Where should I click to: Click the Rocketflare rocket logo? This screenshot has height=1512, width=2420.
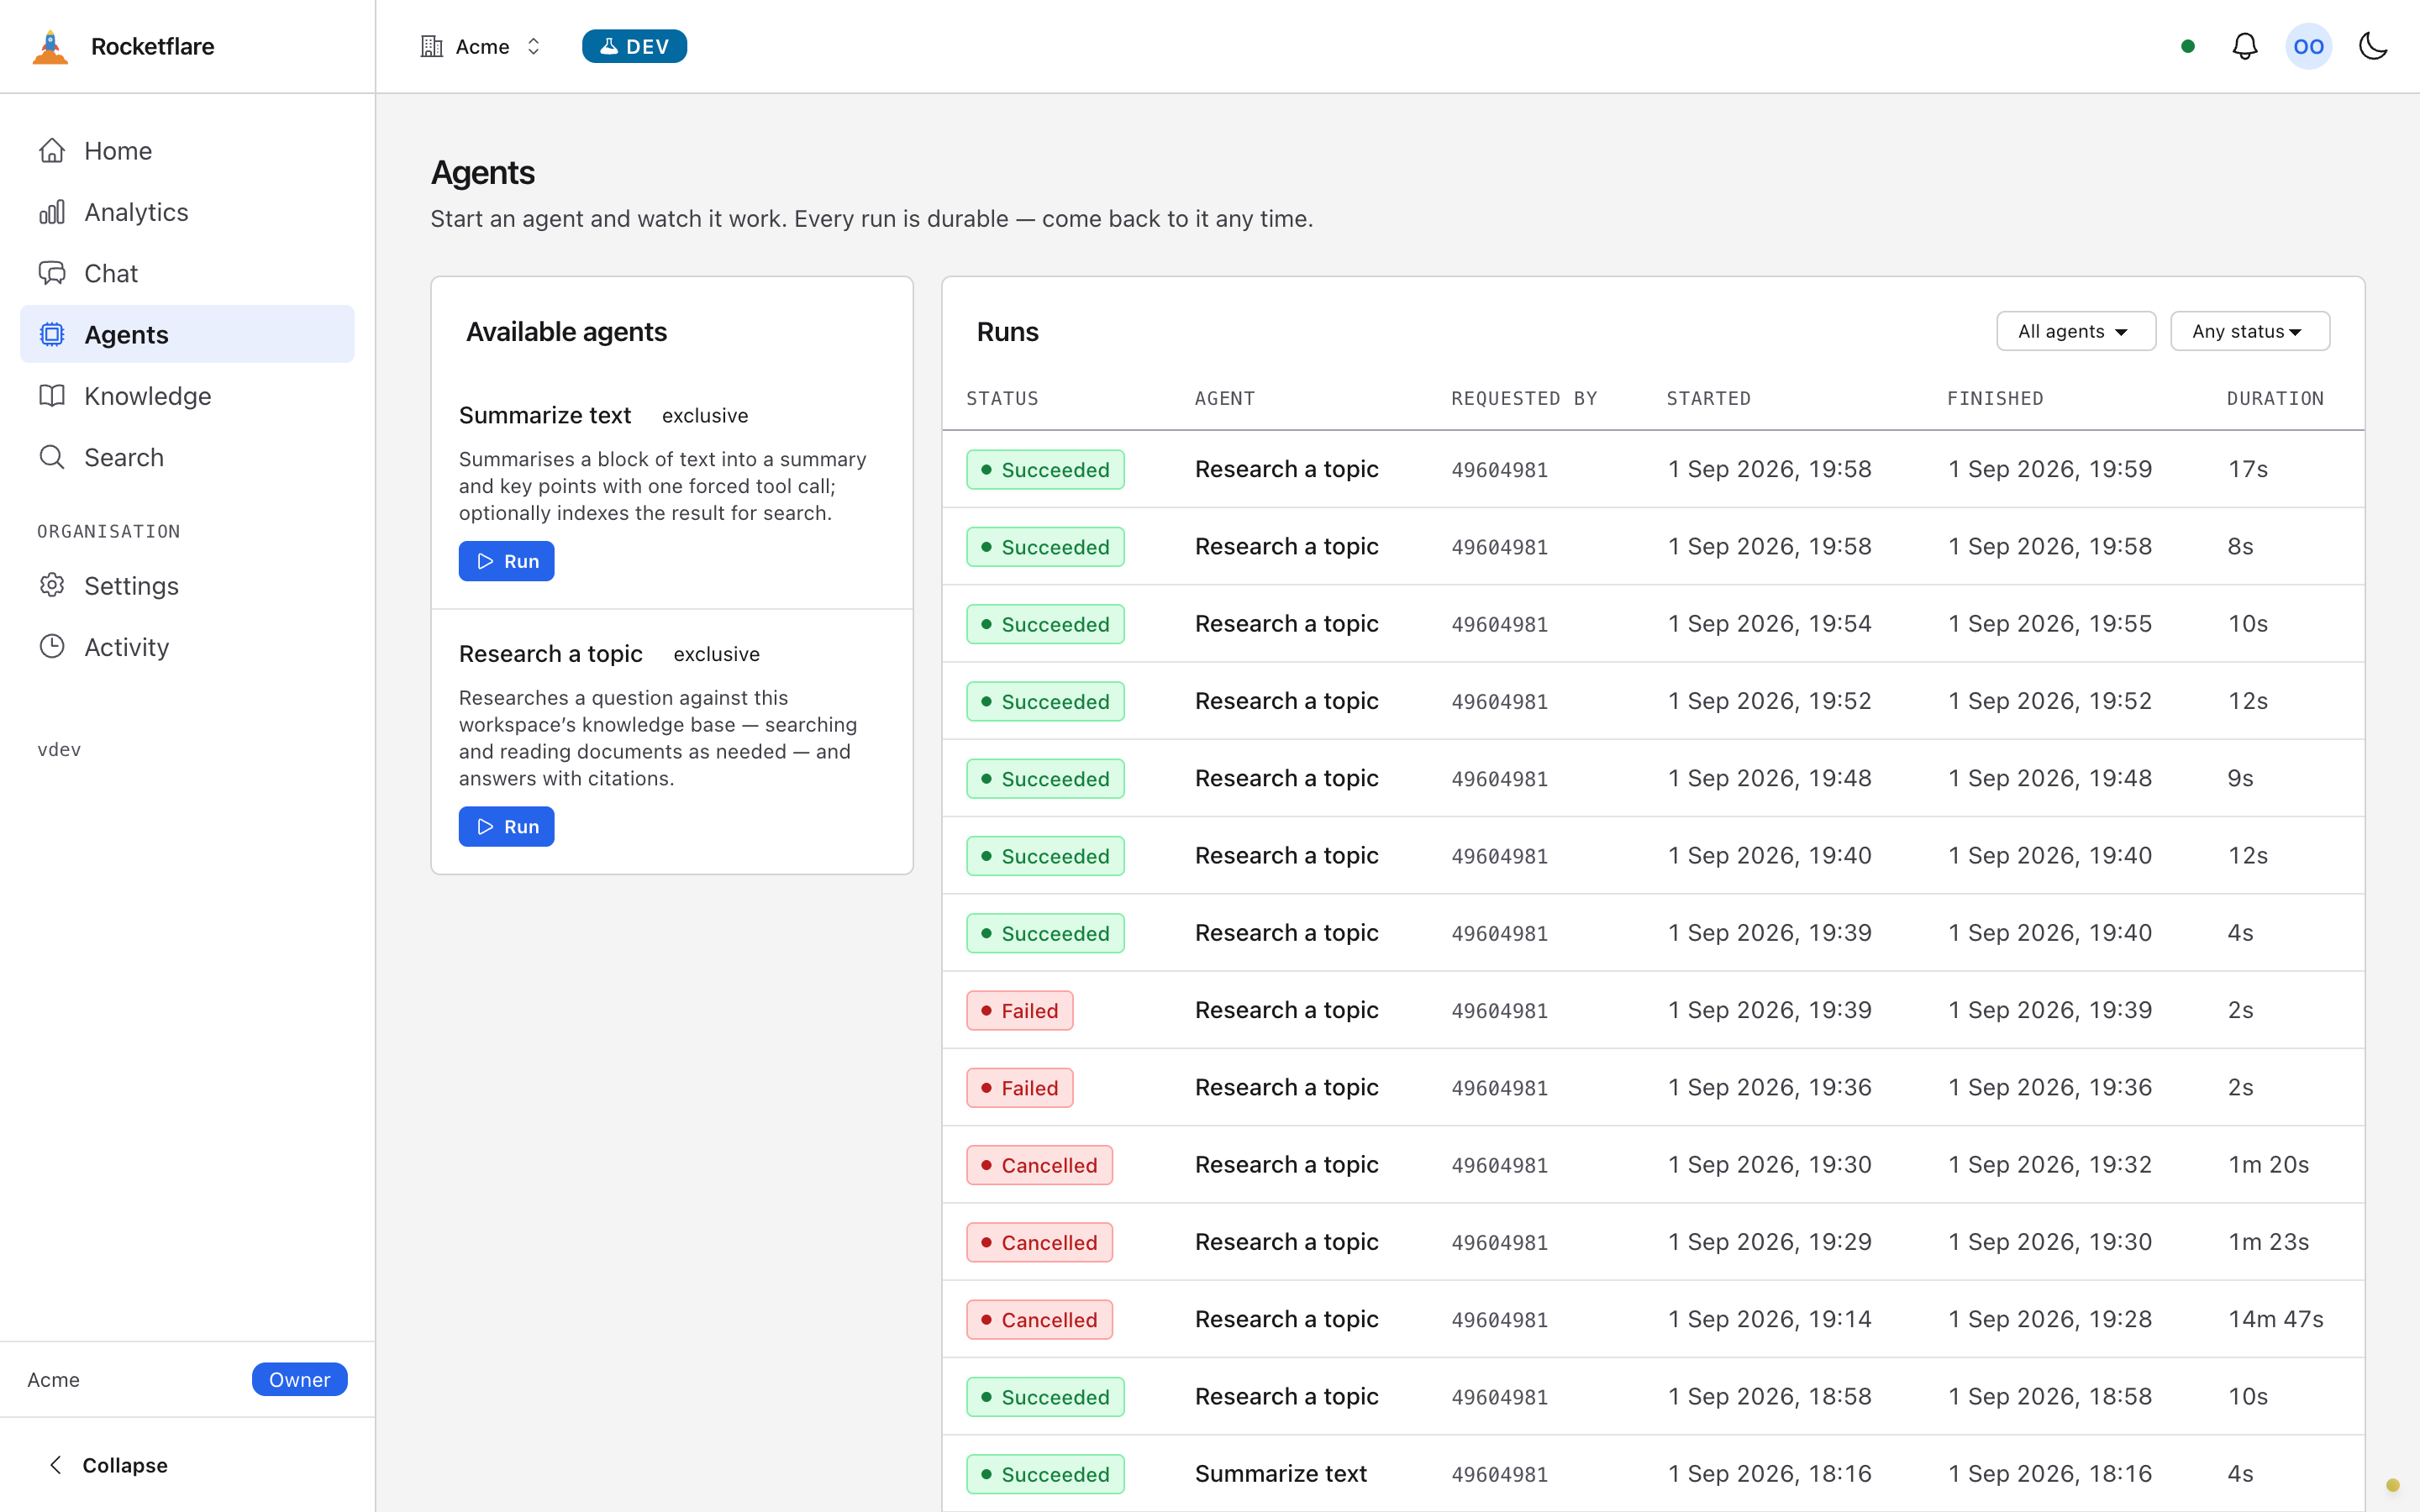coord(50,47)
